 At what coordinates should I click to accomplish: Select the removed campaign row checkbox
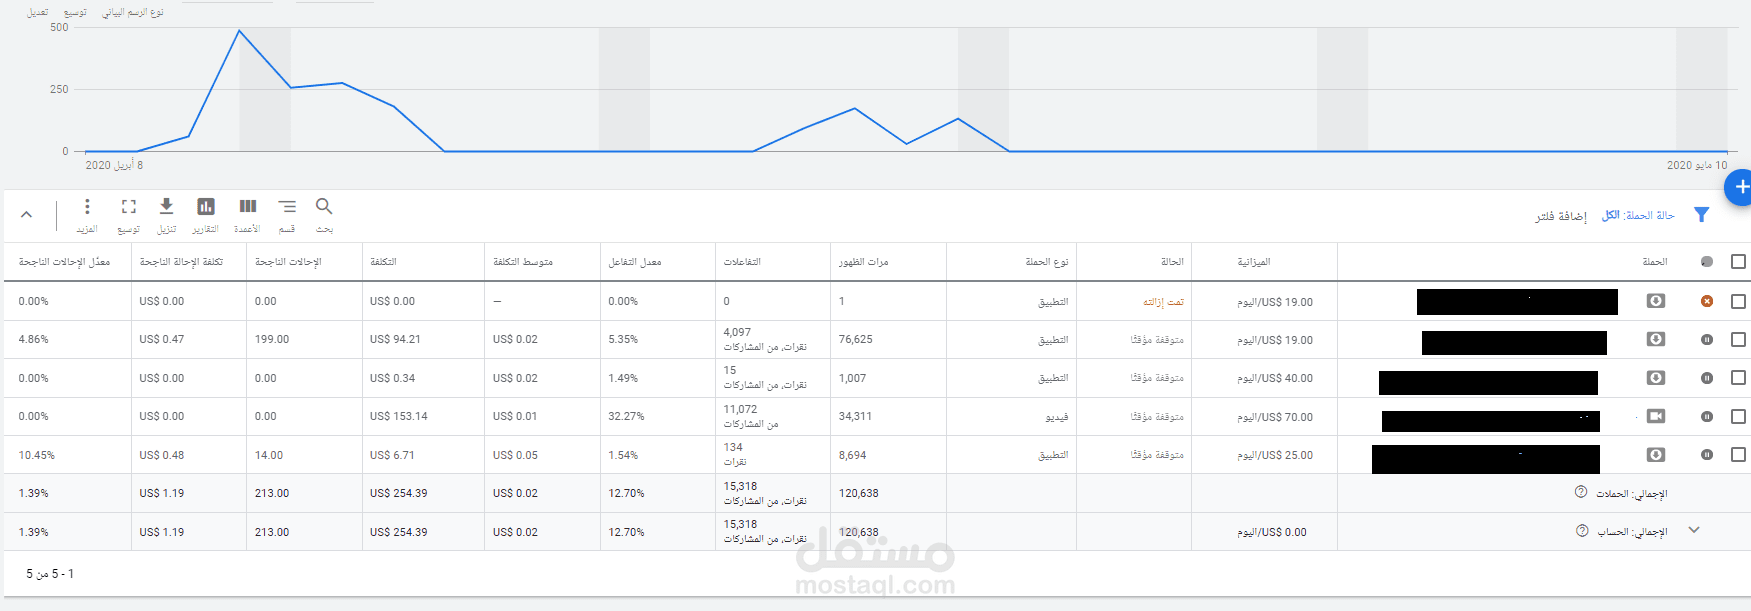1738,301
